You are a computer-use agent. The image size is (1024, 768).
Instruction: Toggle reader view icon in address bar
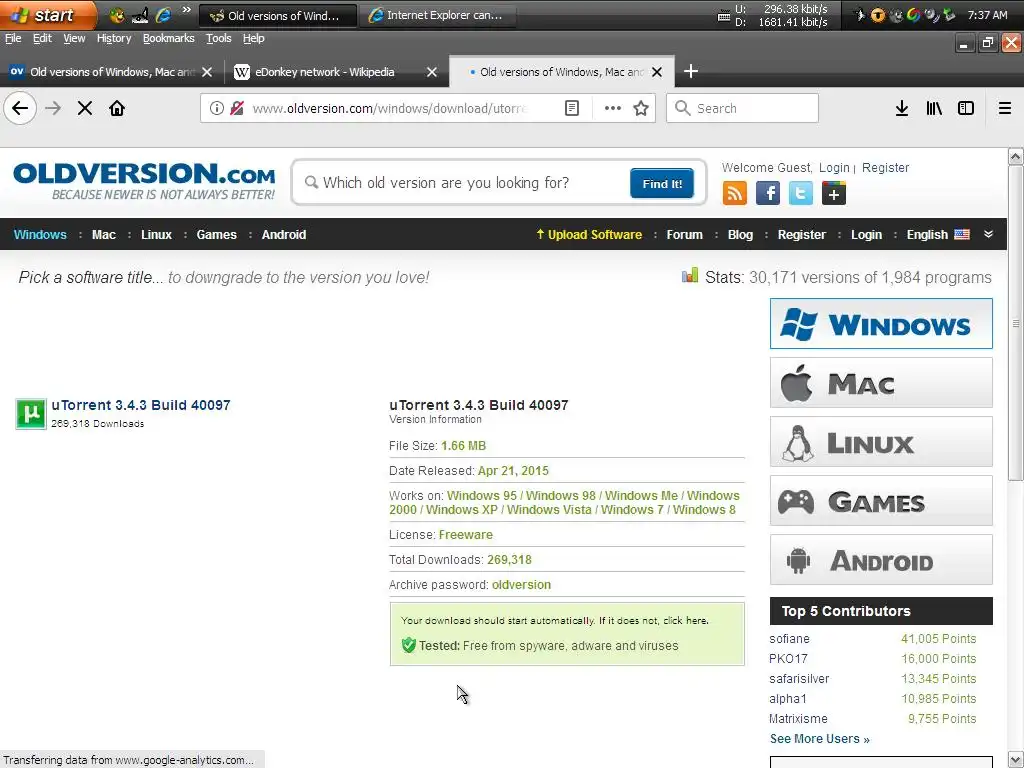[x=572, y=108]
